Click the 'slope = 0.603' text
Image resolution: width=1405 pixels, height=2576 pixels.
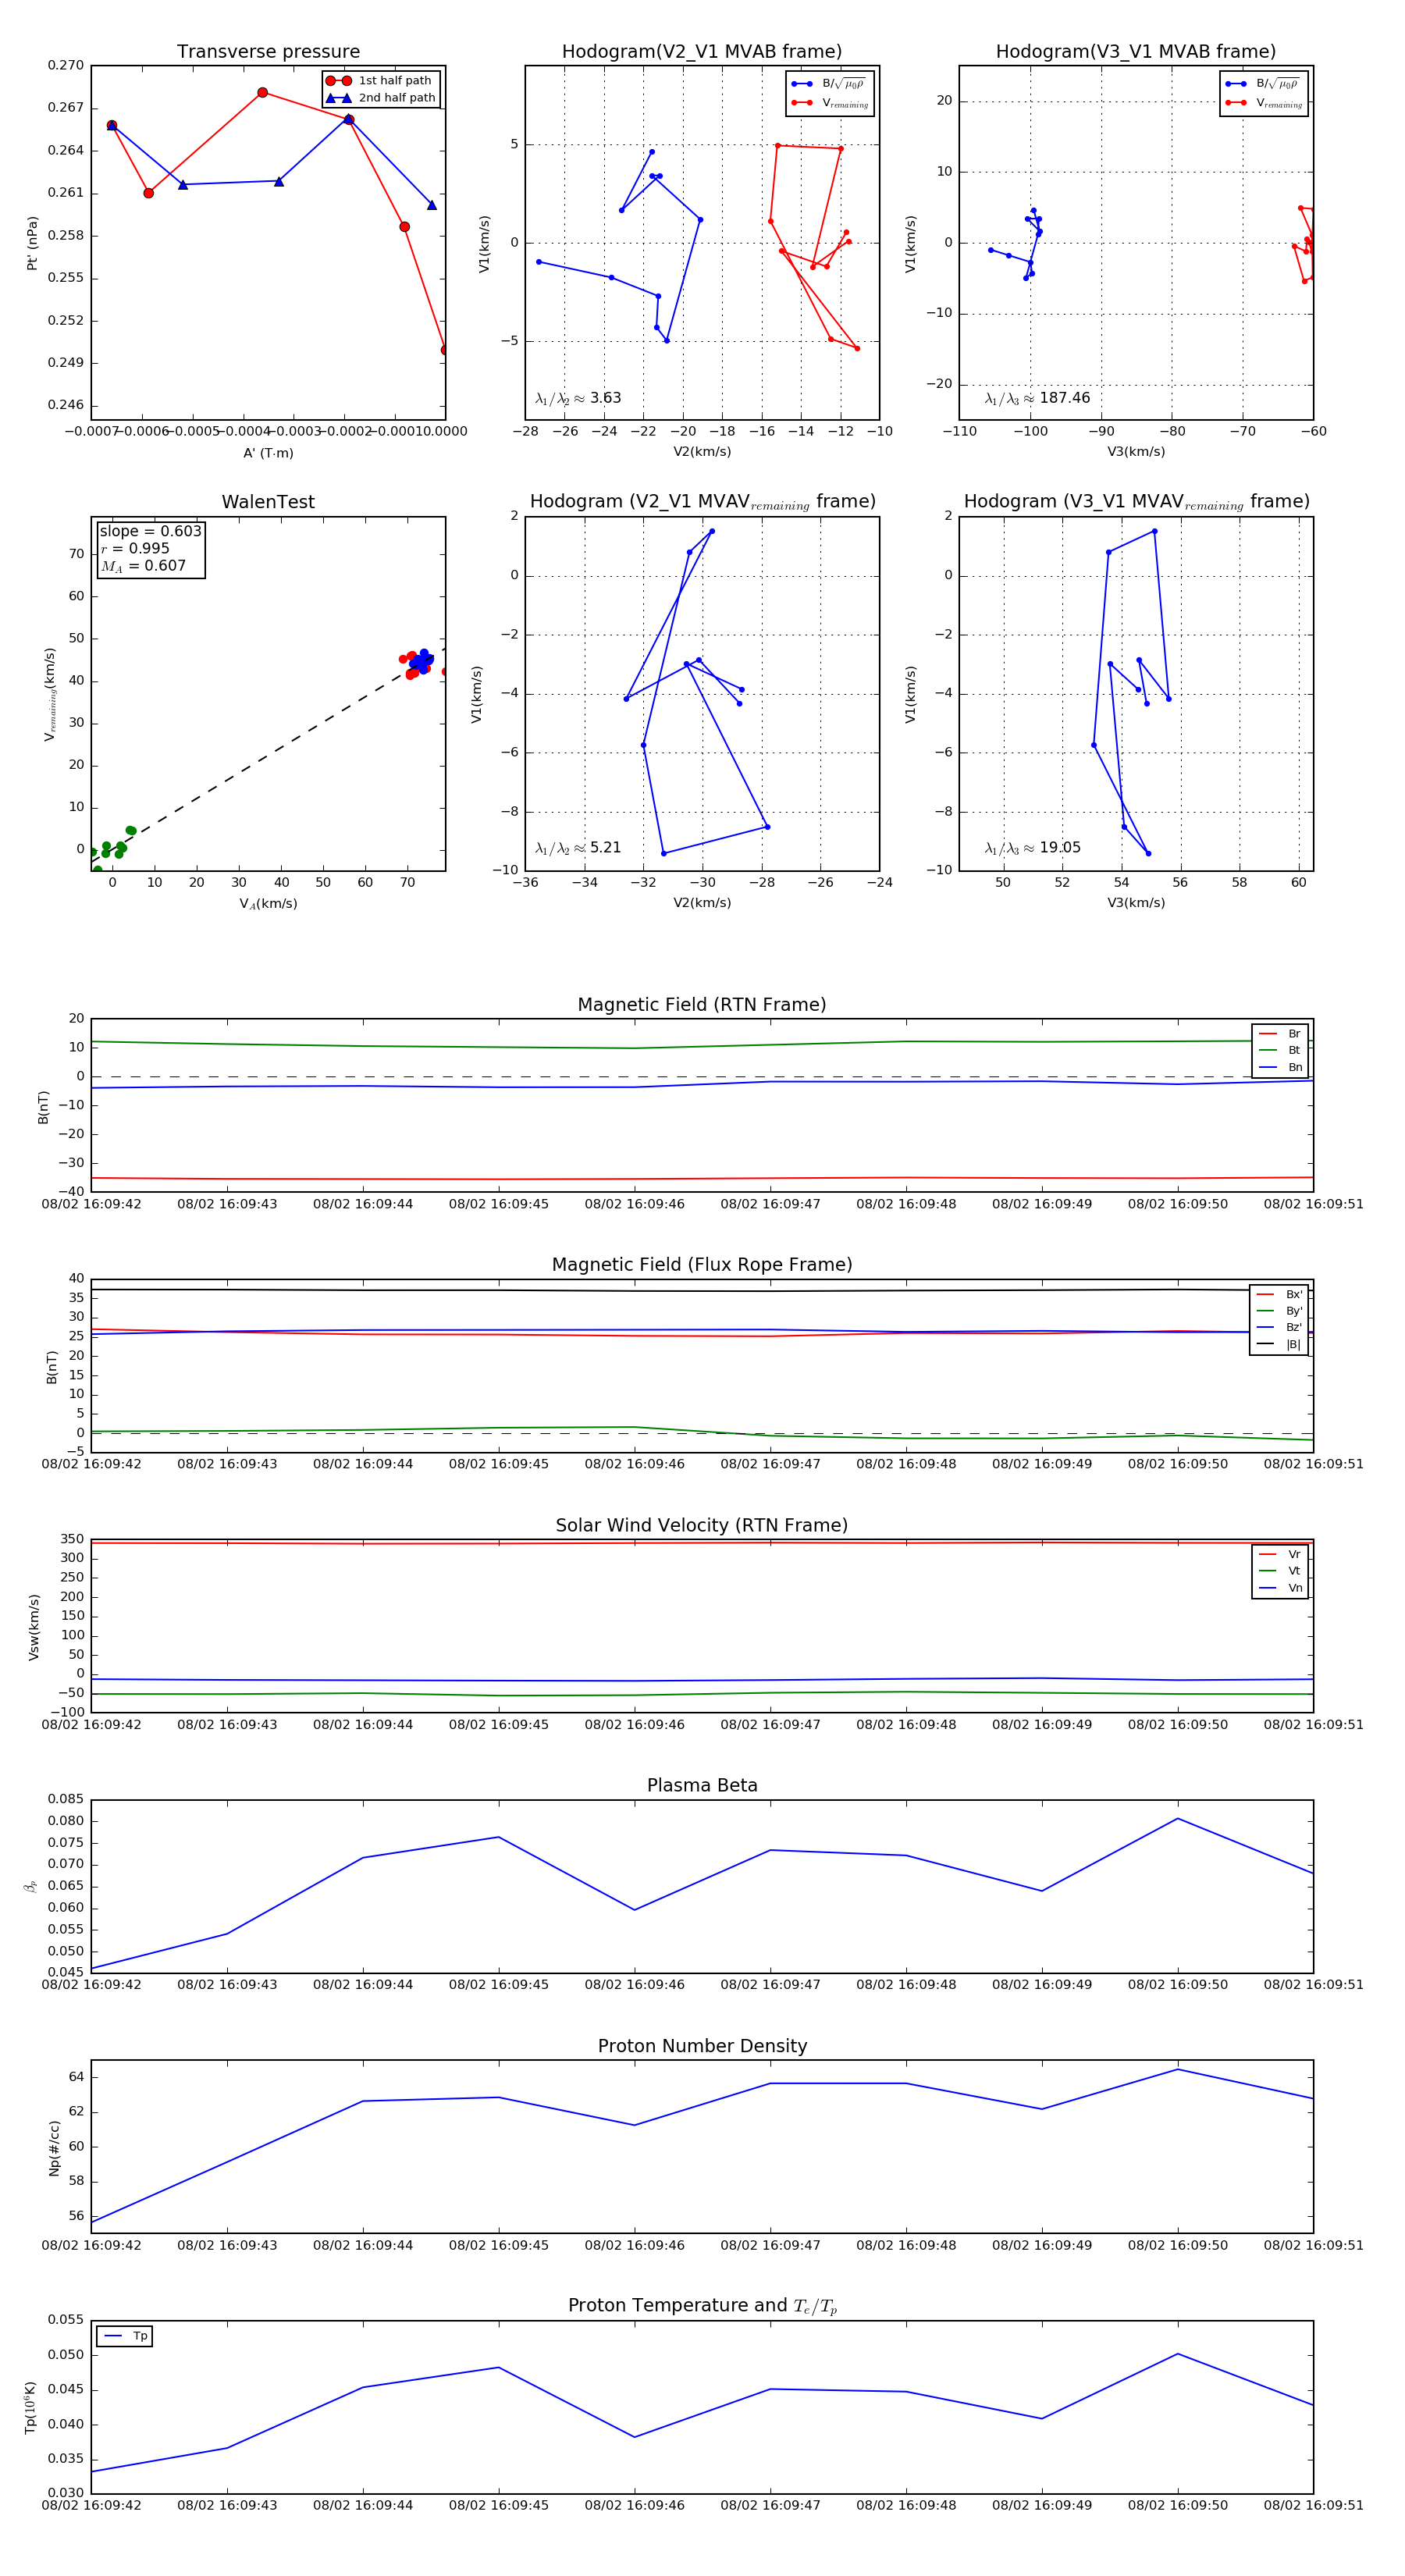[150, 531]
